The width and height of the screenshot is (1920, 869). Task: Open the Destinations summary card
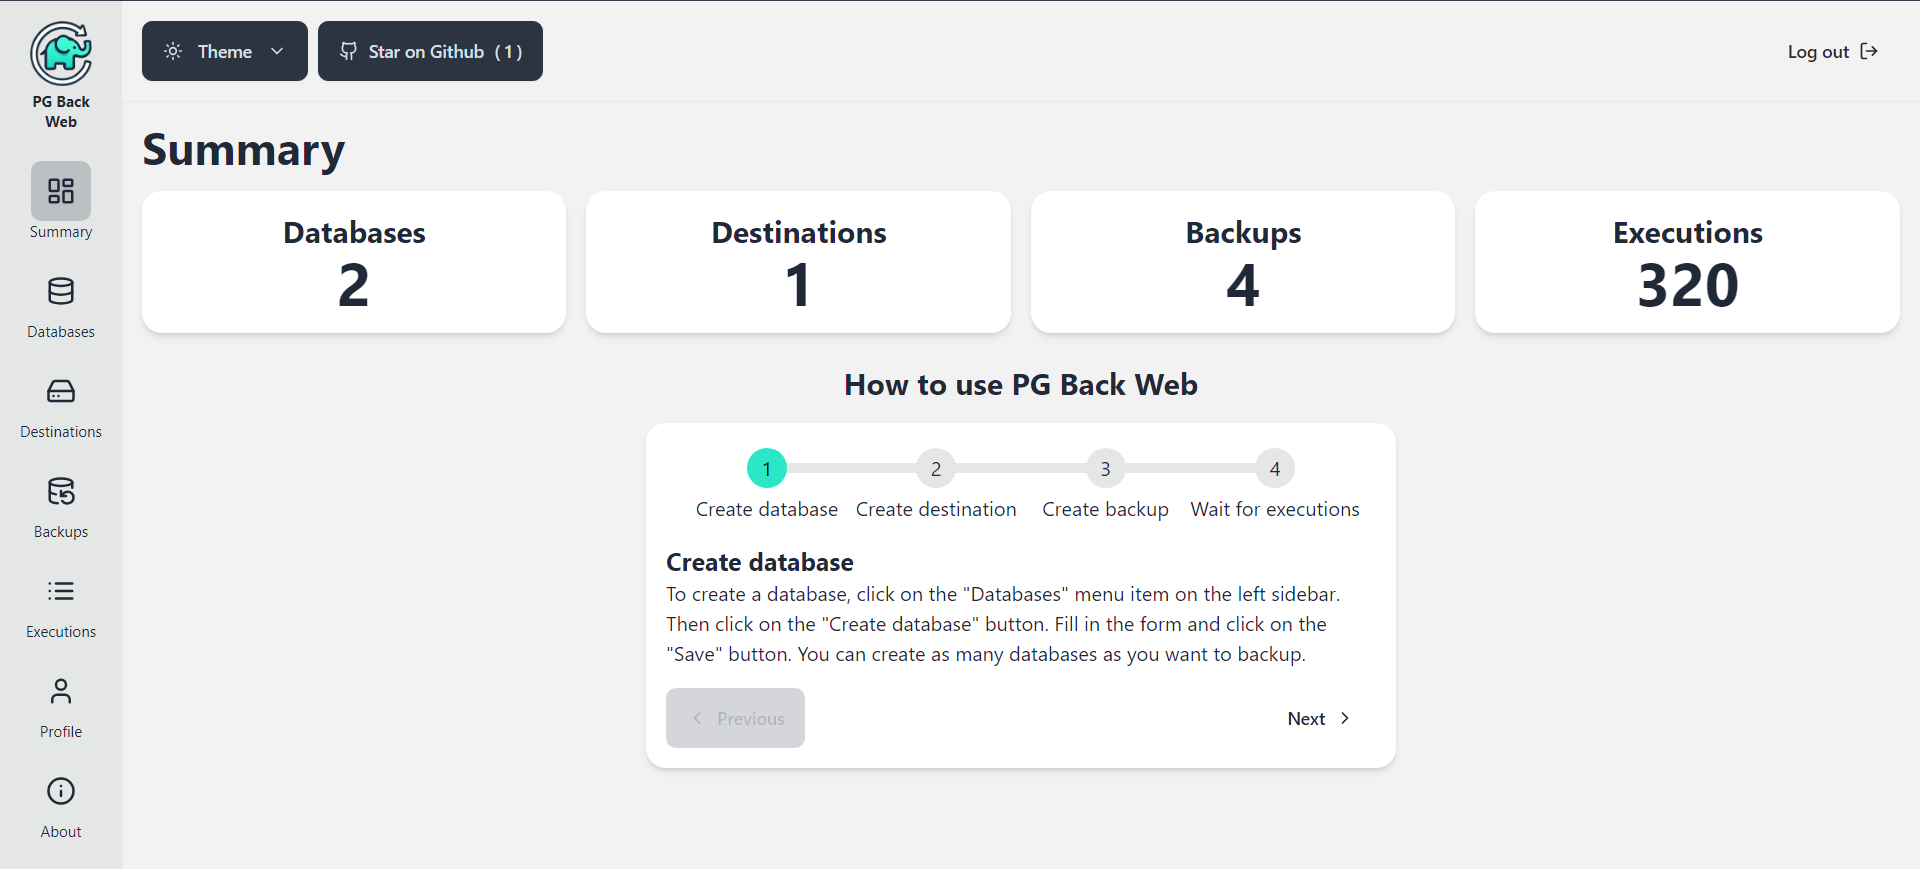(x=798, y=262)
